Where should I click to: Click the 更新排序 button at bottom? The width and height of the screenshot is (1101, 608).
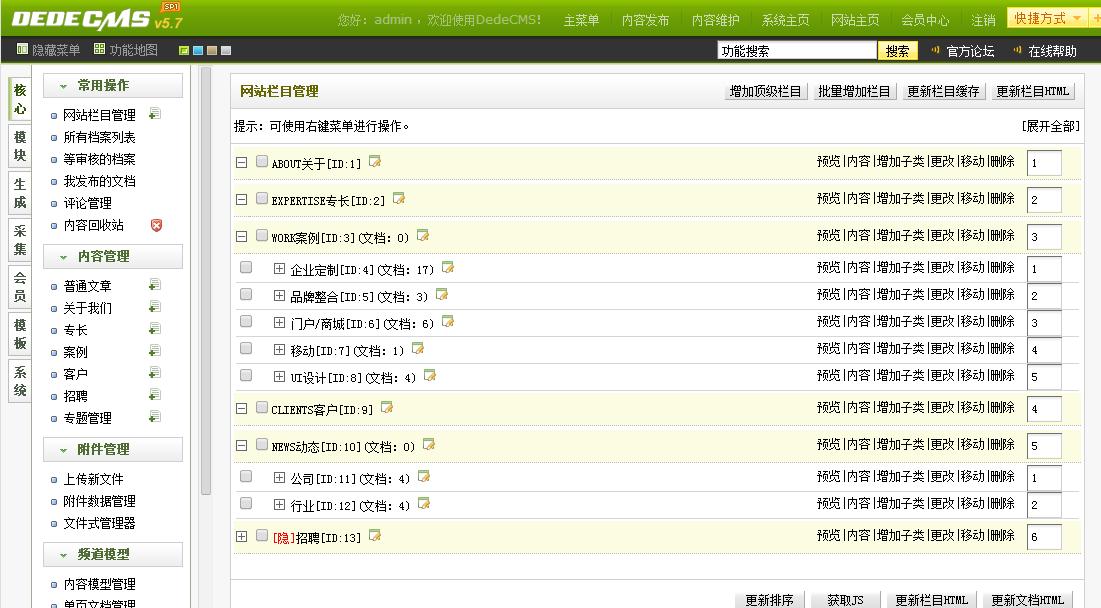[769, 600]
